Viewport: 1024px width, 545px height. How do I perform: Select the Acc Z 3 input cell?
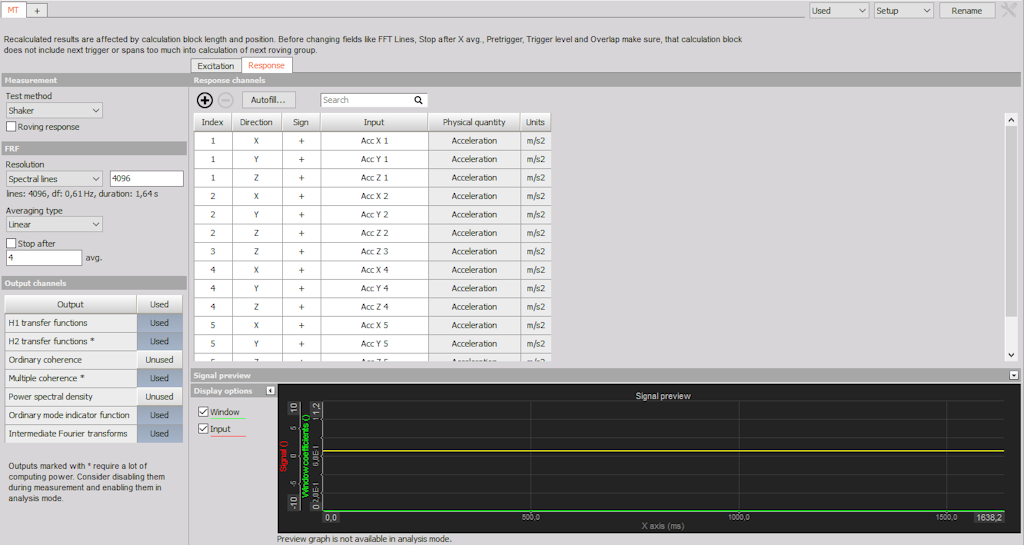(374, 251)
